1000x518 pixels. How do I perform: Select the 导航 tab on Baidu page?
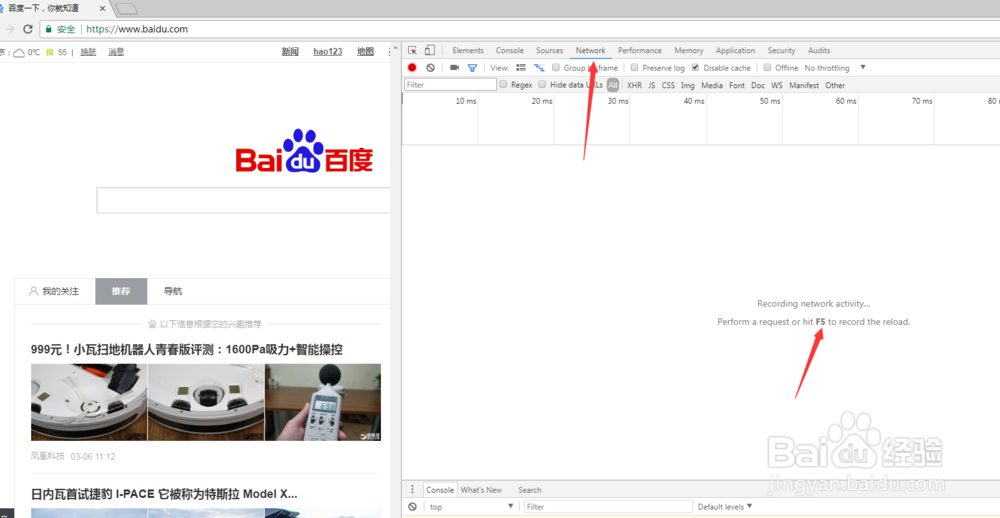(x=172, y=292)
